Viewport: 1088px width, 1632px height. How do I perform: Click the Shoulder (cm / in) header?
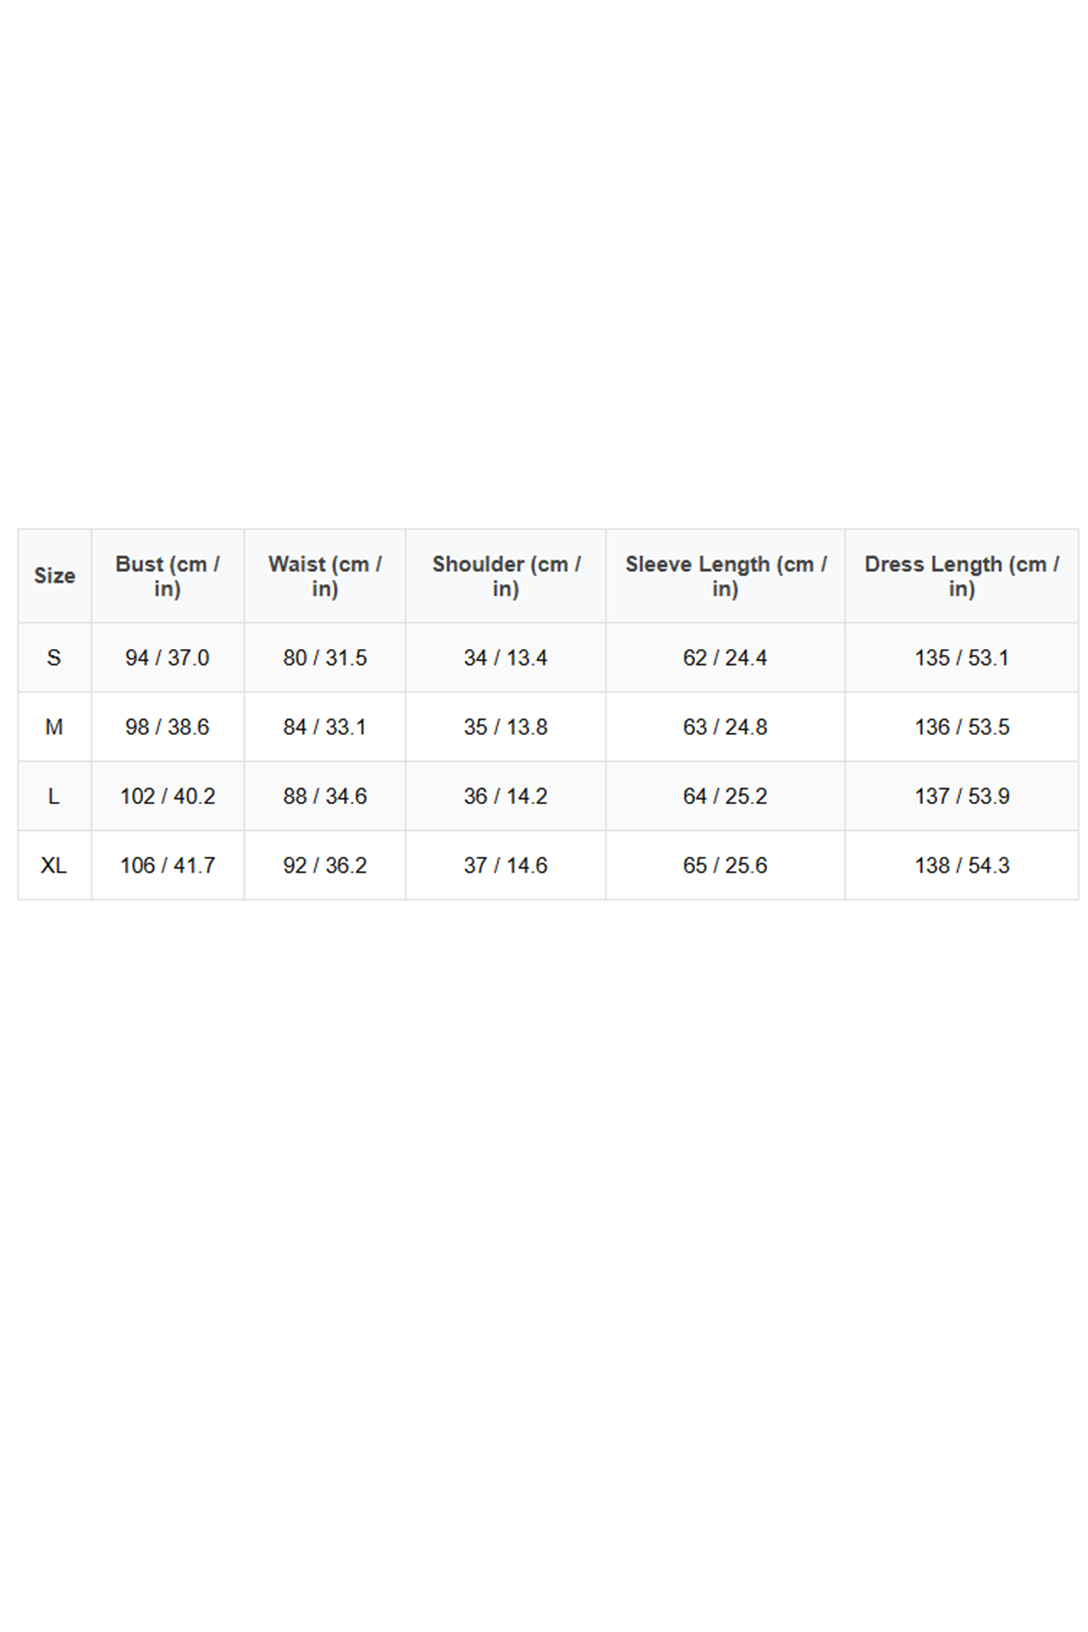506,576
